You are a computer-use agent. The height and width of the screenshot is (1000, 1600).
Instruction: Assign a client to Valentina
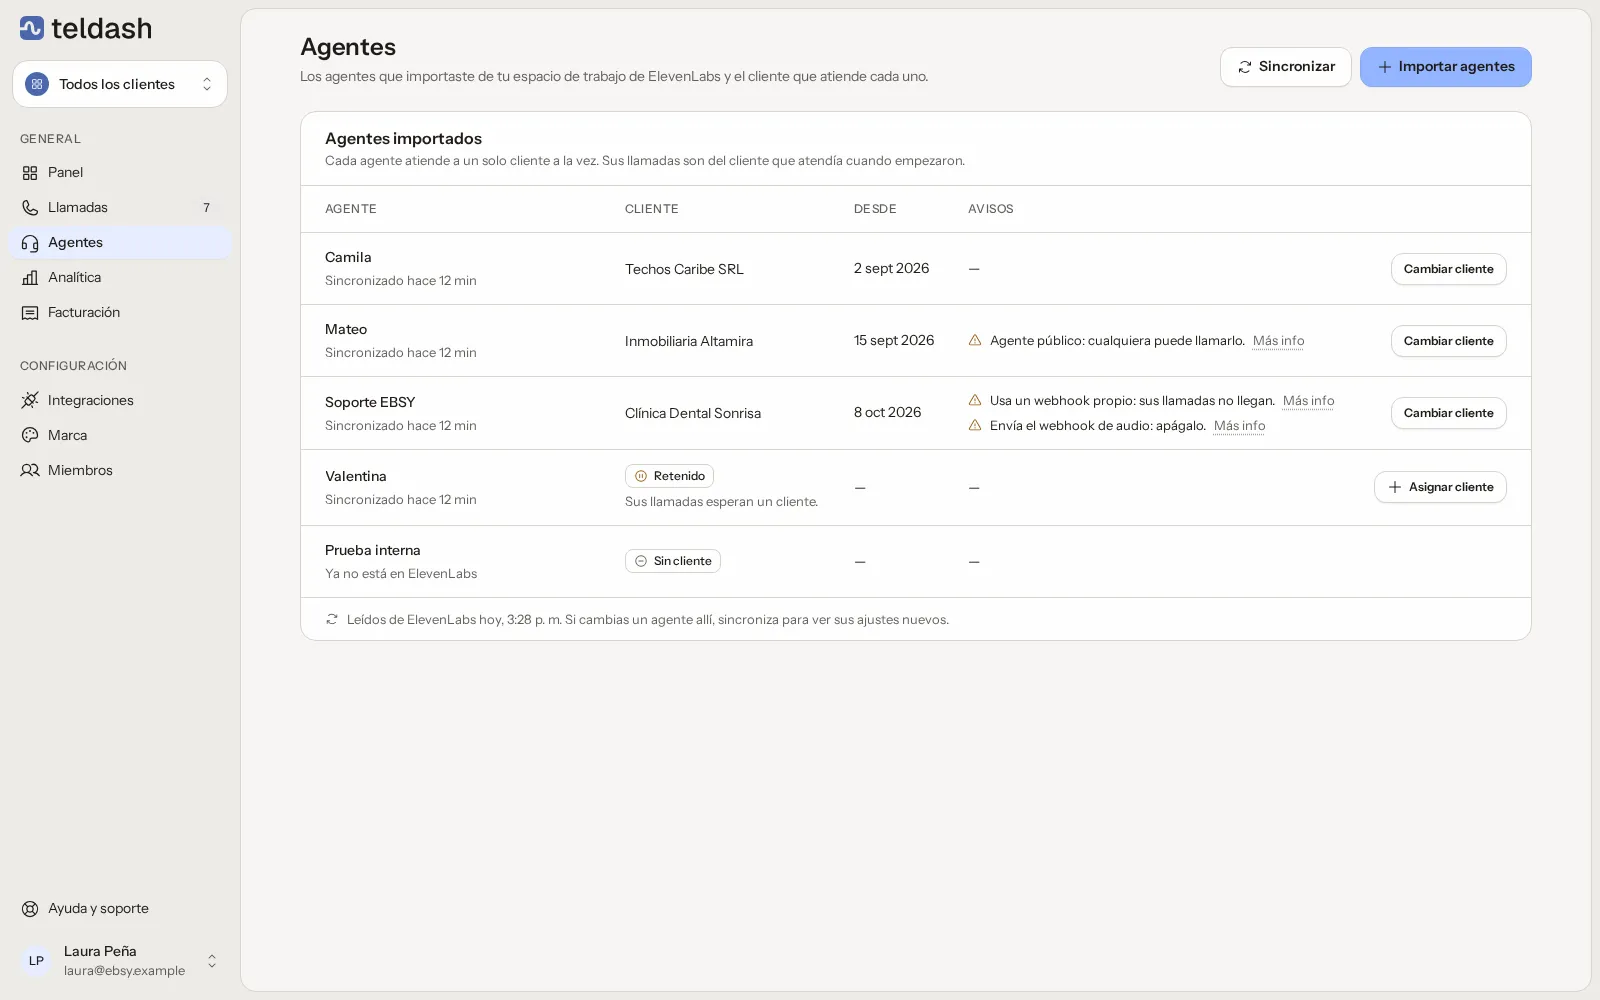pos(1440,487)
